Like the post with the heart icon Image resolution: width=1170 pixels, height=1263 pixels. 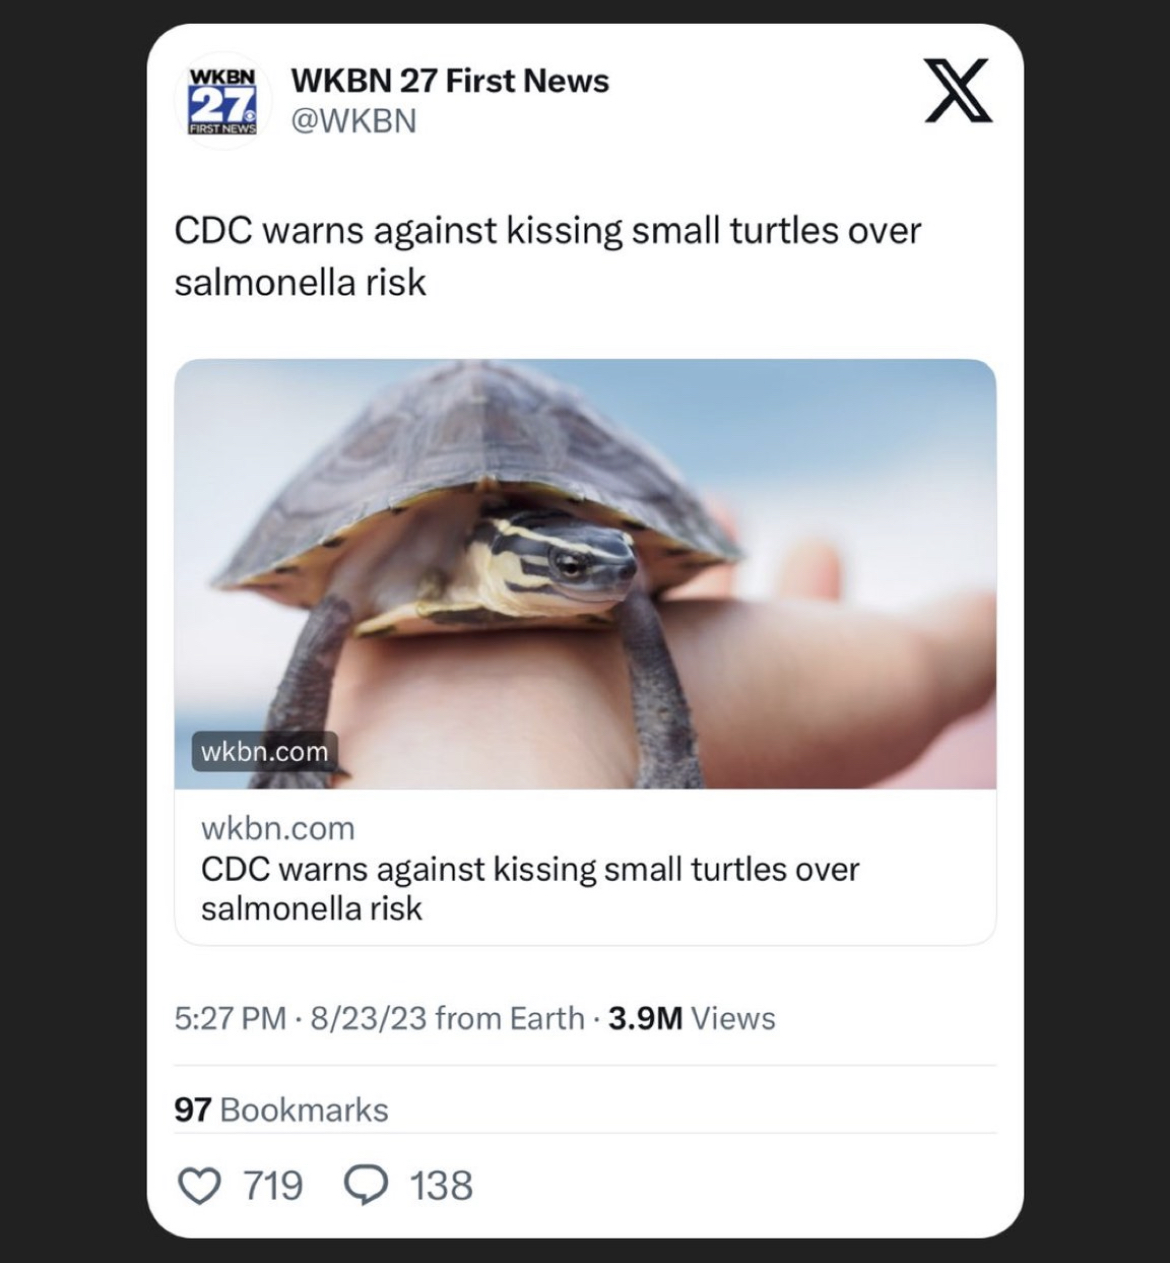(x=198, y=1186)
